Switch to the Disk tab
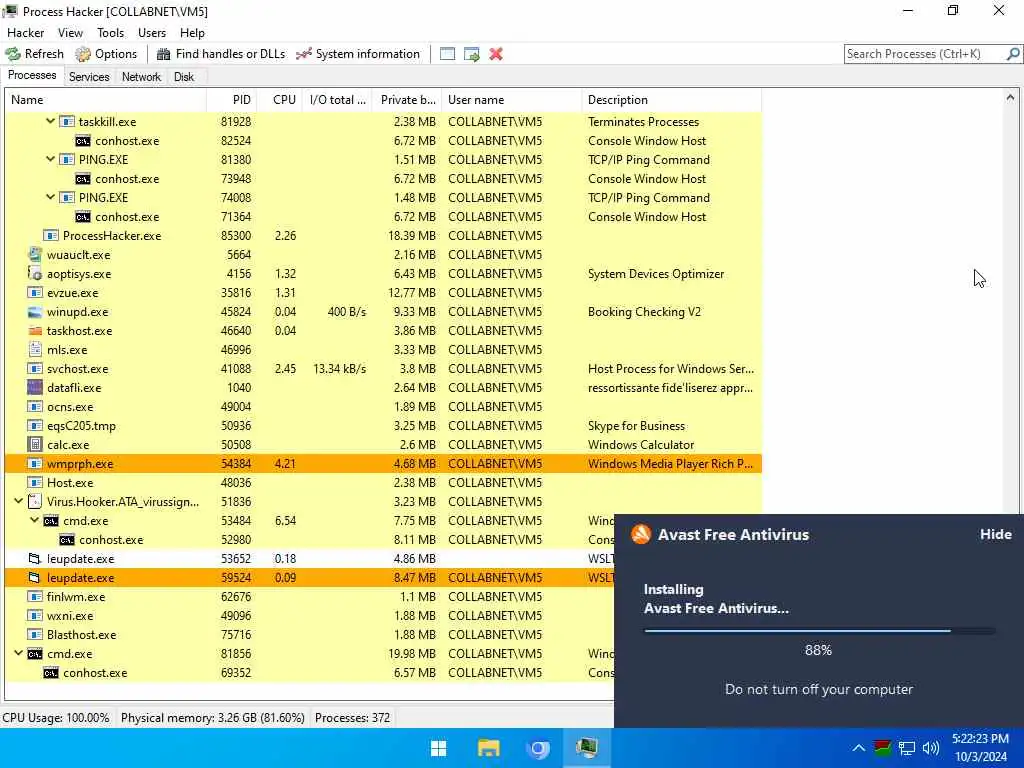Viewport: 1024px width, 768px height. 184,77
